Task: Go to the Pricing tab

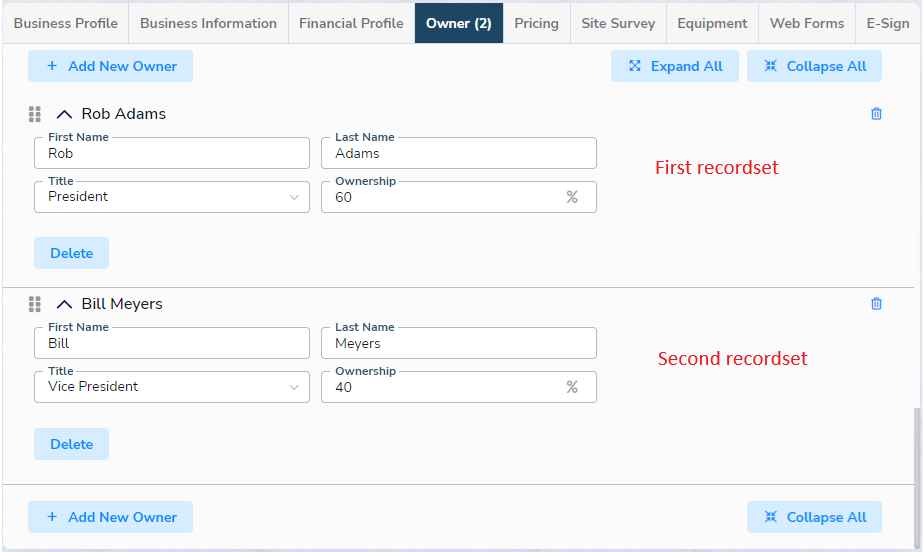Action: click(536, 23)
